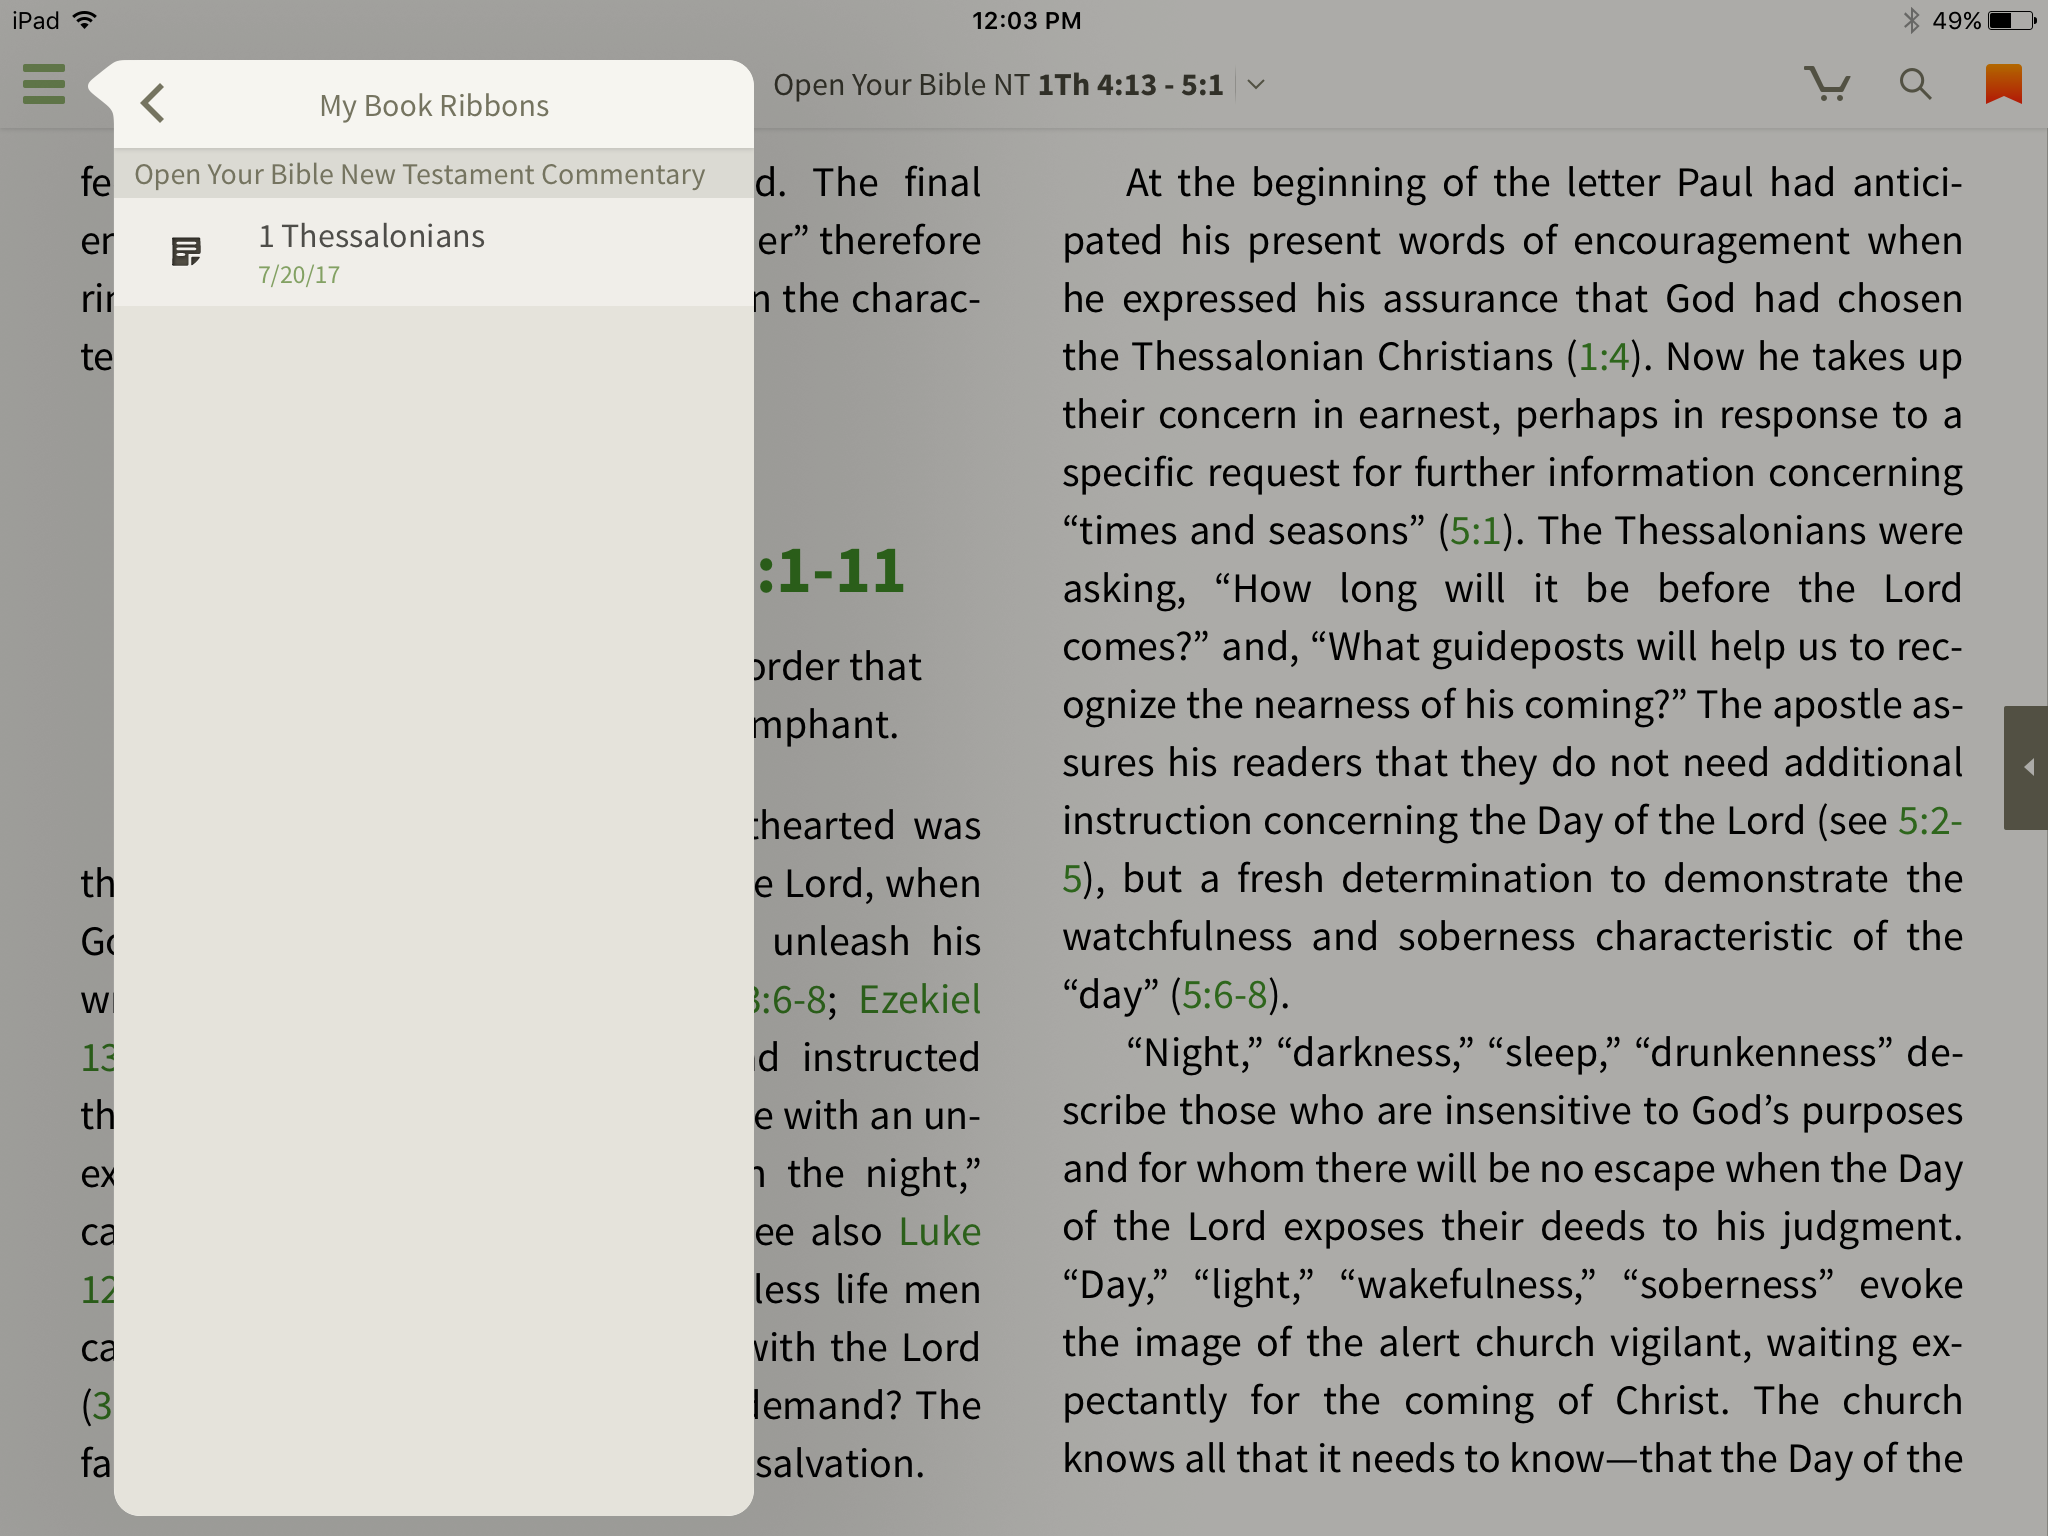Image resolution: width=2048 pixels, height=1536 pixels.
Task: Follow the Ezekiel cross reference link
Action: click(x=919, y=1000)
